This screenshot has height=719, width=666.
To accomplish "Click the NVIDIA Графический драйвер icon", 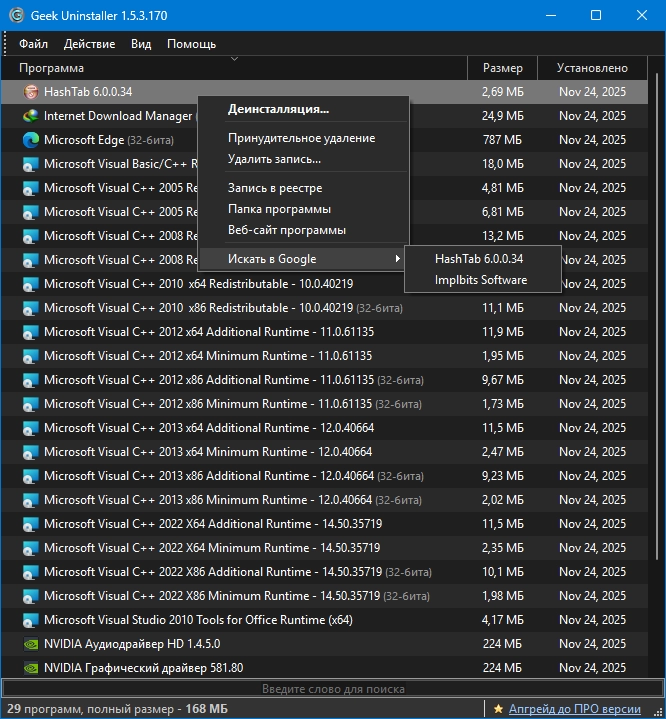I will pyautogui.click(x=30, y=668).
